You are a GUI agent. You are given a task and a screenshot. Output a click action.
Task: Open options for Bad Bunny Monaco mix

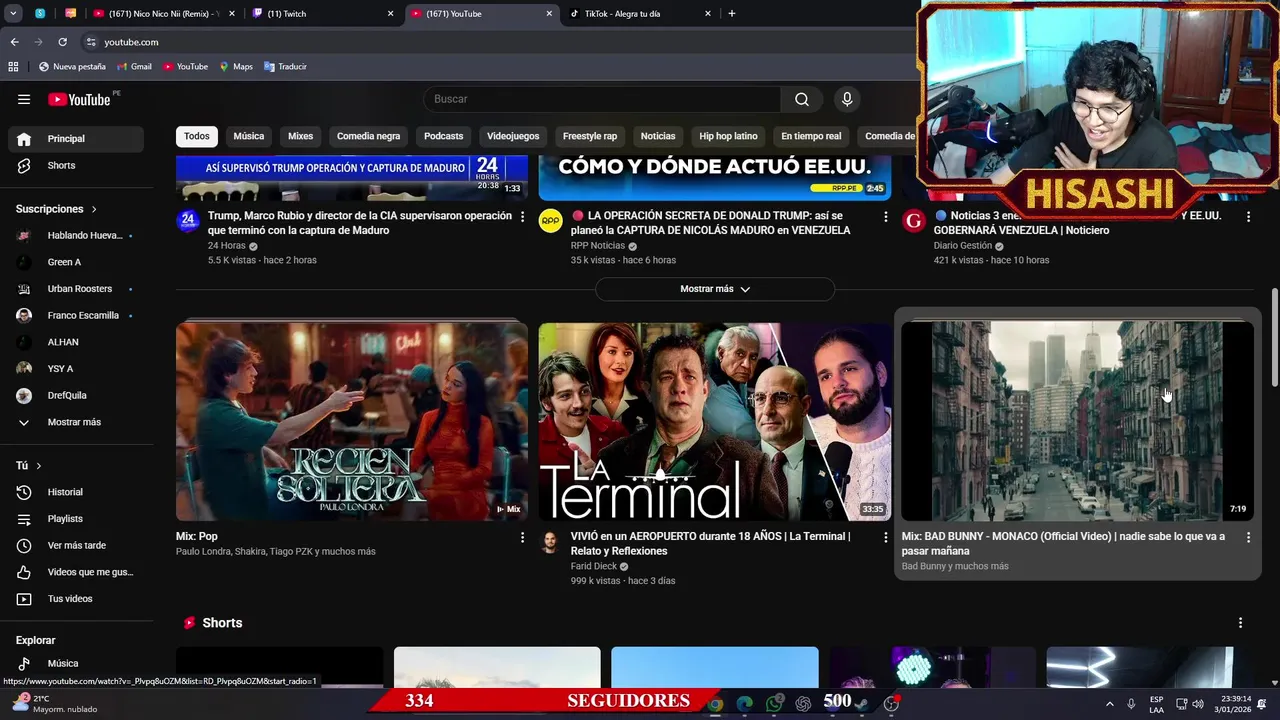click(x=1248, y=537)
